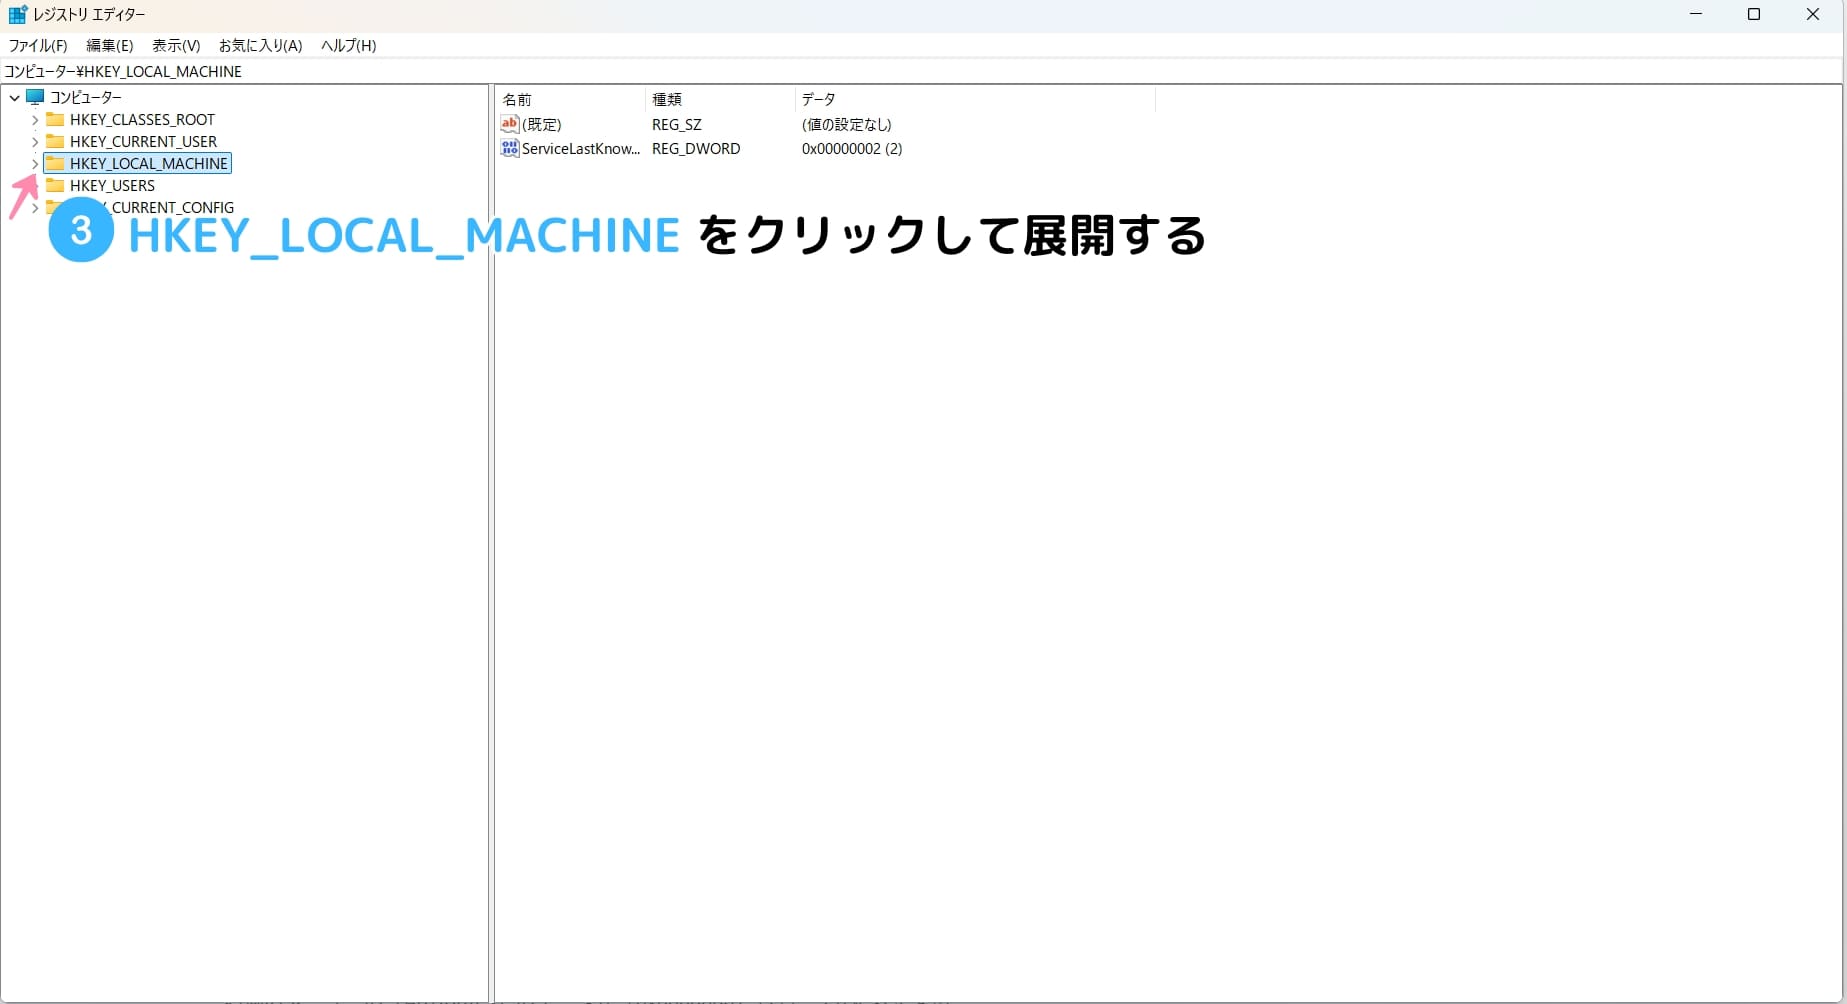
Task: Open the お気に入り(A) menu
Action: [260, 45]
